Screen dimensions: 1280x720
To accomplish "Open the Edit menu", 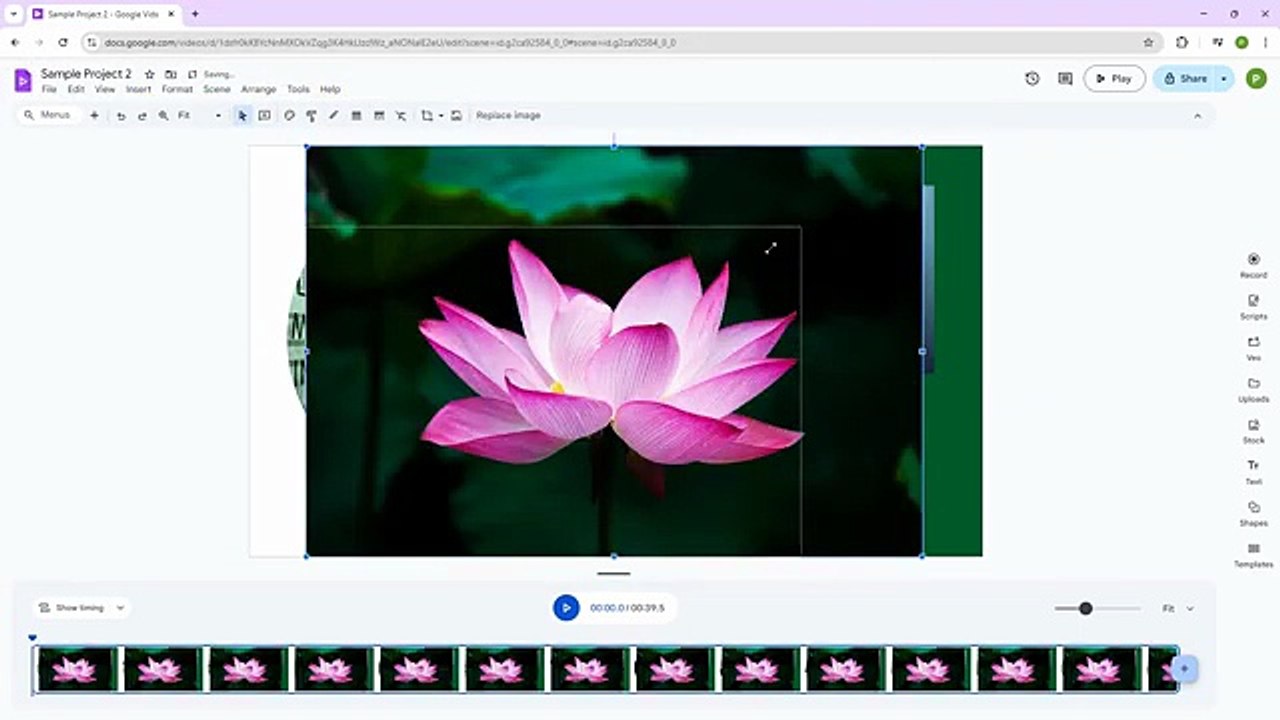I will (x=76, y=89).
